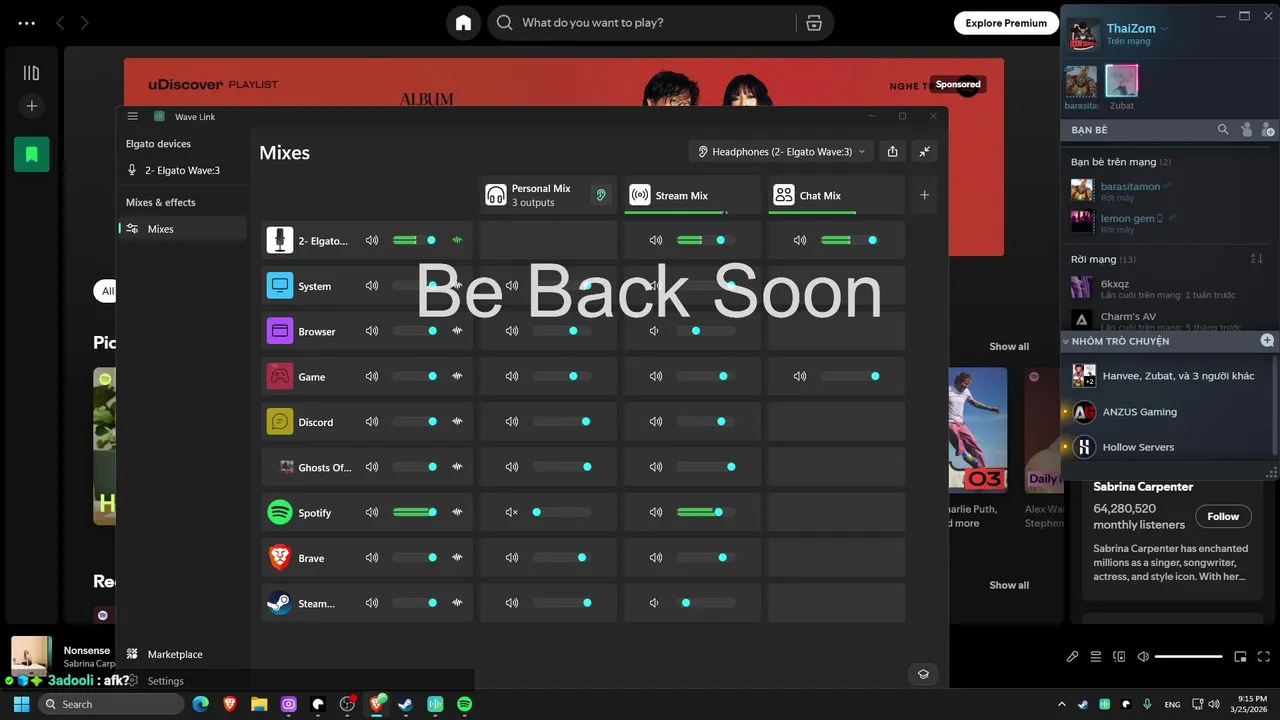Click the share/export icon beside Headphones dropdown

tap(892, 152)
